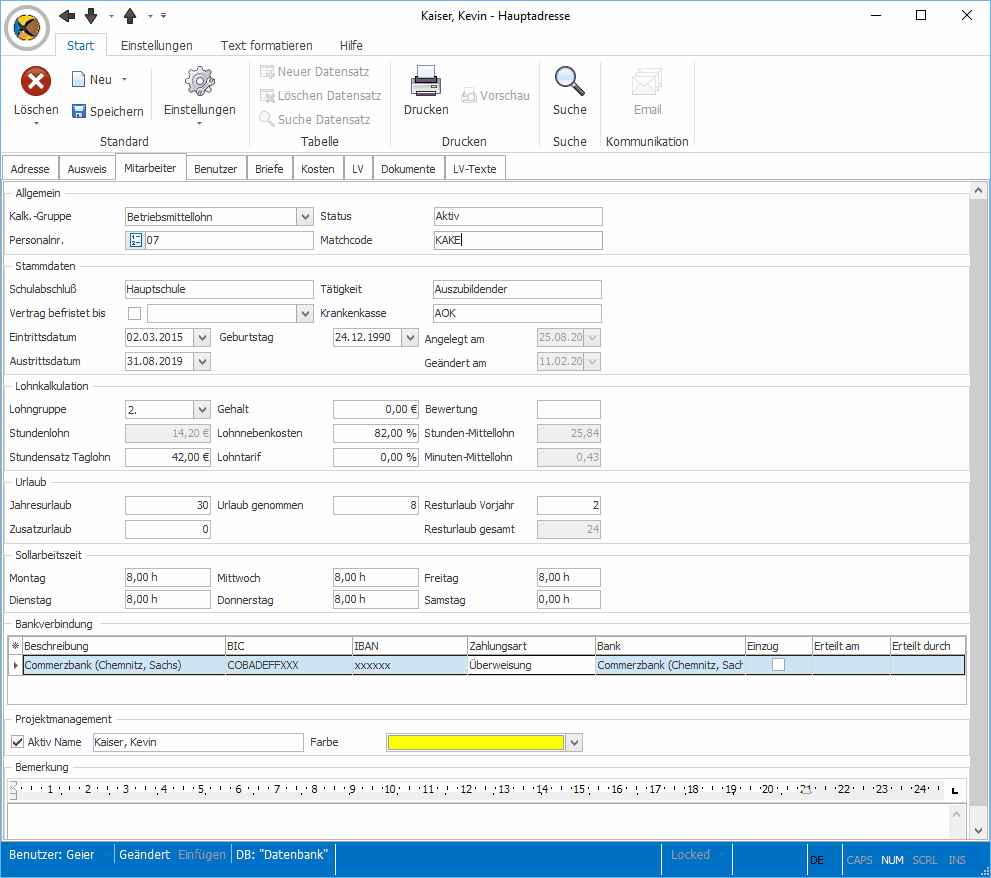Click the tab stop marker beside ruler

pyautogui.click(x=955, y=790)
